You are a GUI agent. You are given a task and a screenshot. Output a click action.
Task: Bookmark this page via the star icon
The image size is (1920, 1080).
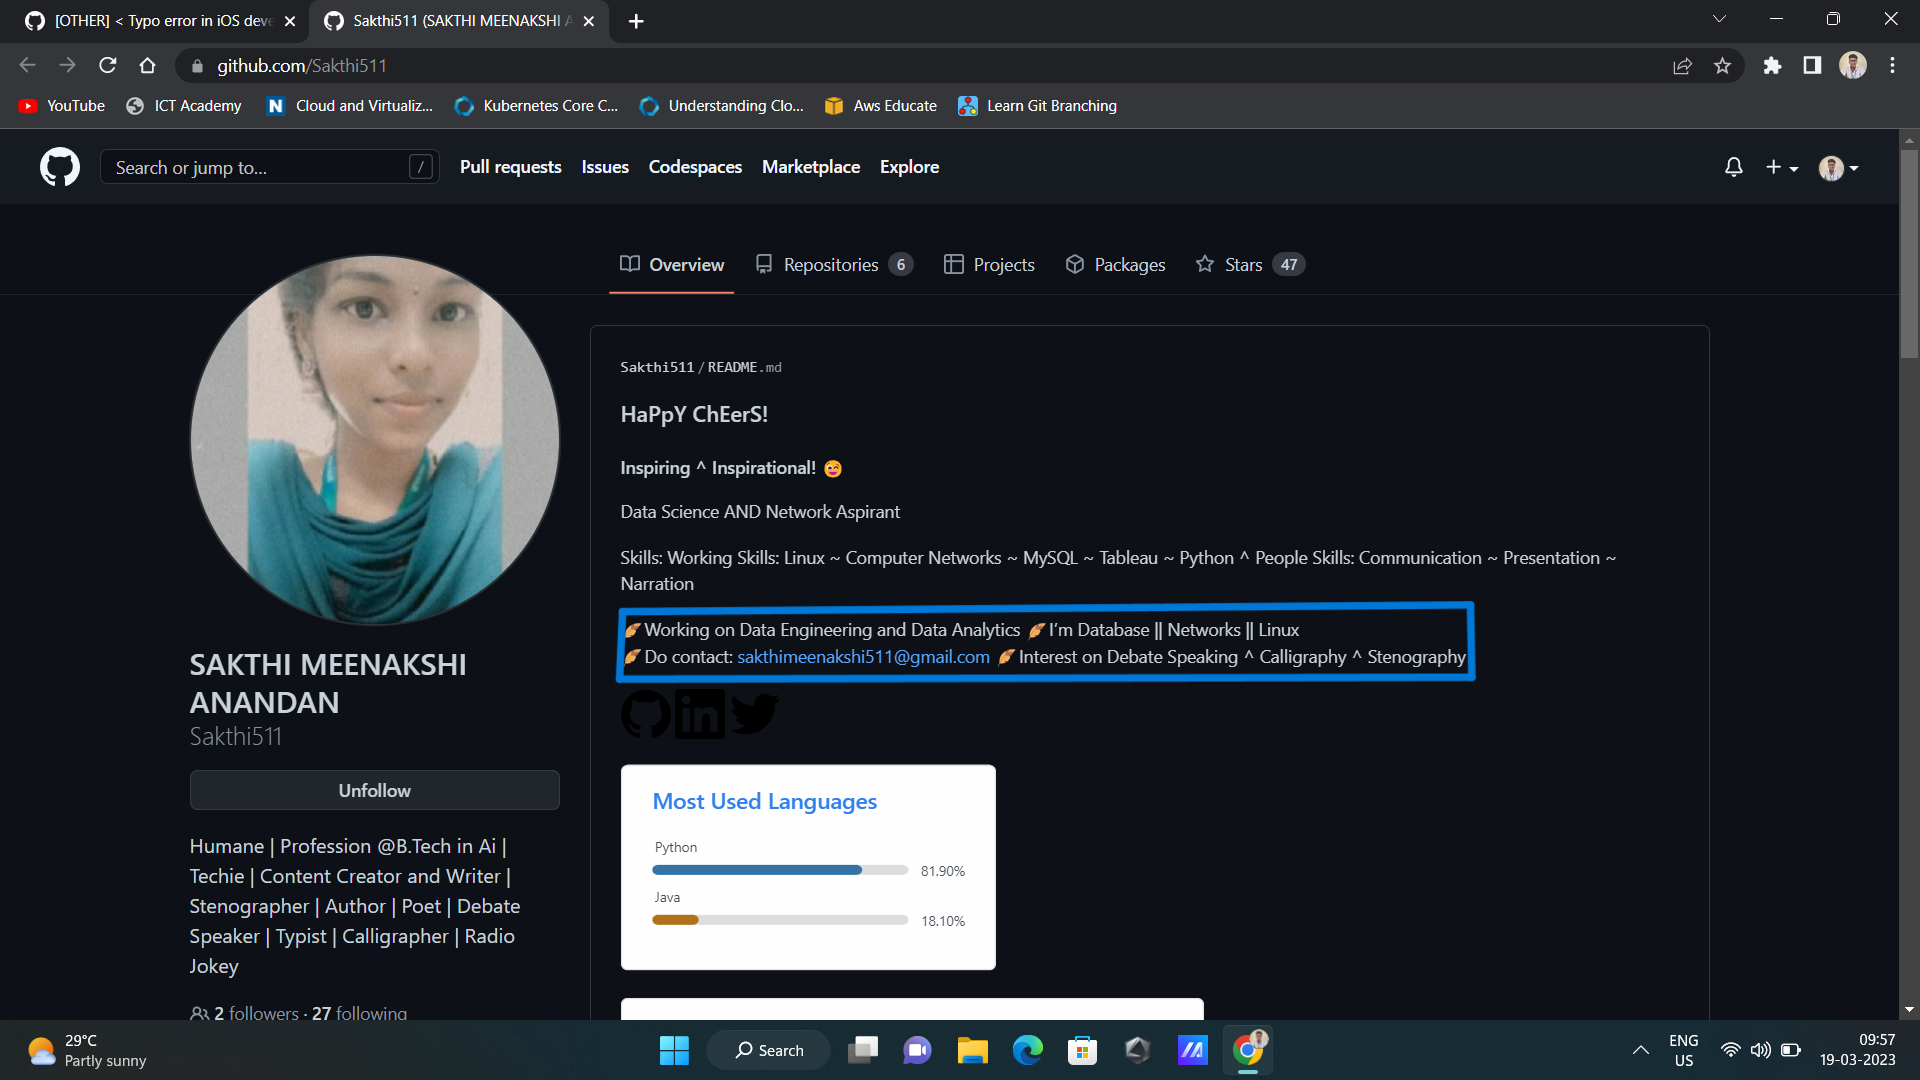click(1723, 65)
